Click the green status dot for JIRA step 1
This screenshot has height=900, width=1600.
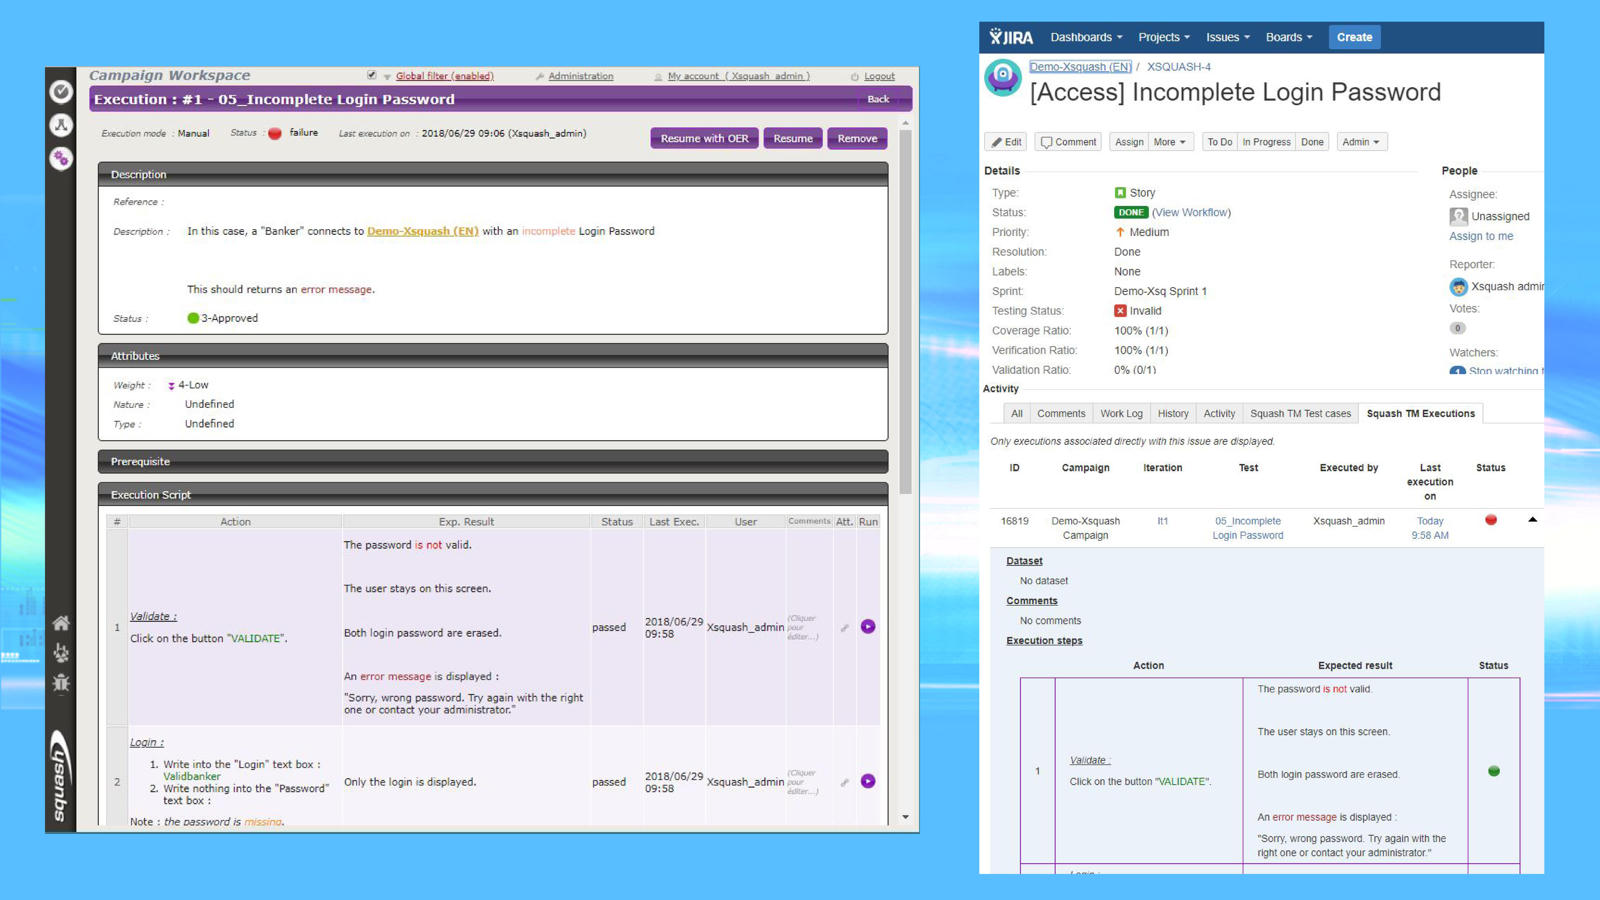1494,771
